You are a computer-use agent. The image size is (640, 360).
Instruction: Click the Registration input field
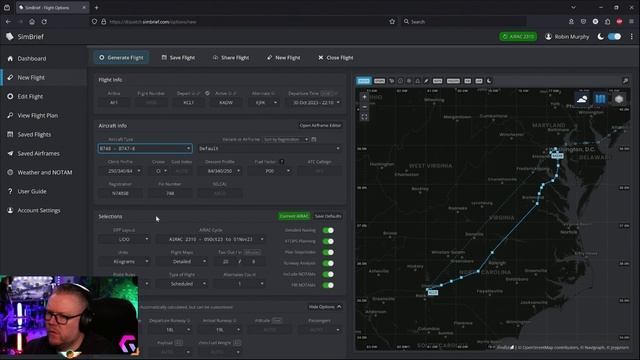tap(120, 193)
